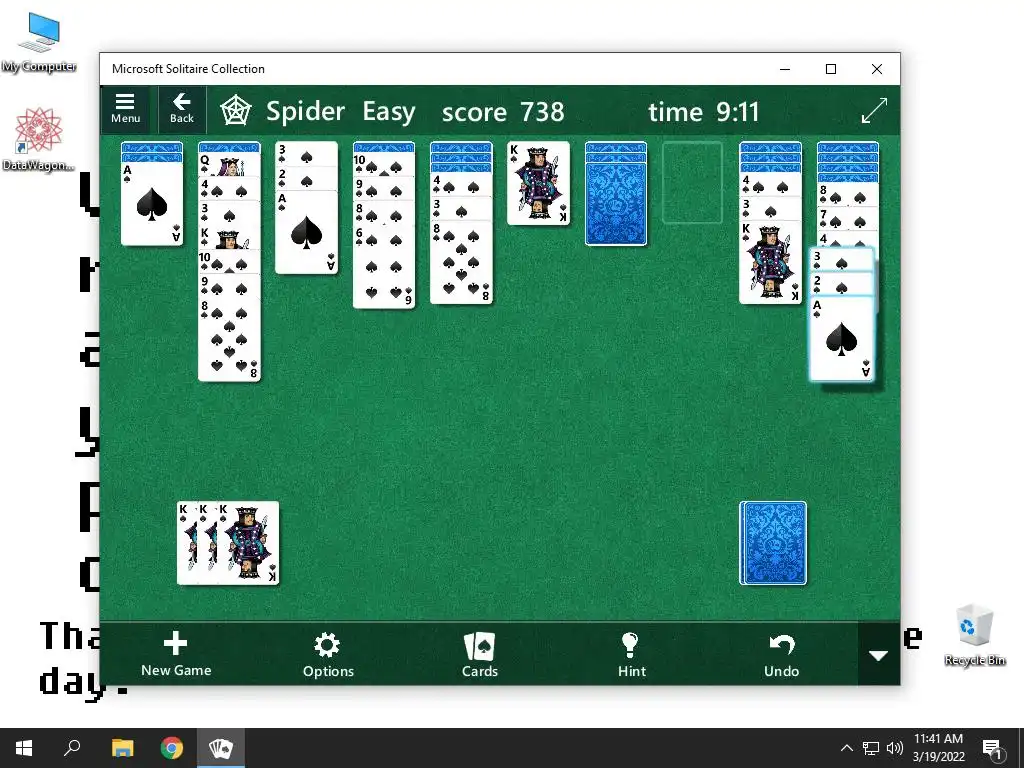
Task: Click the score 738 display
Action: (x=503, y=112)
